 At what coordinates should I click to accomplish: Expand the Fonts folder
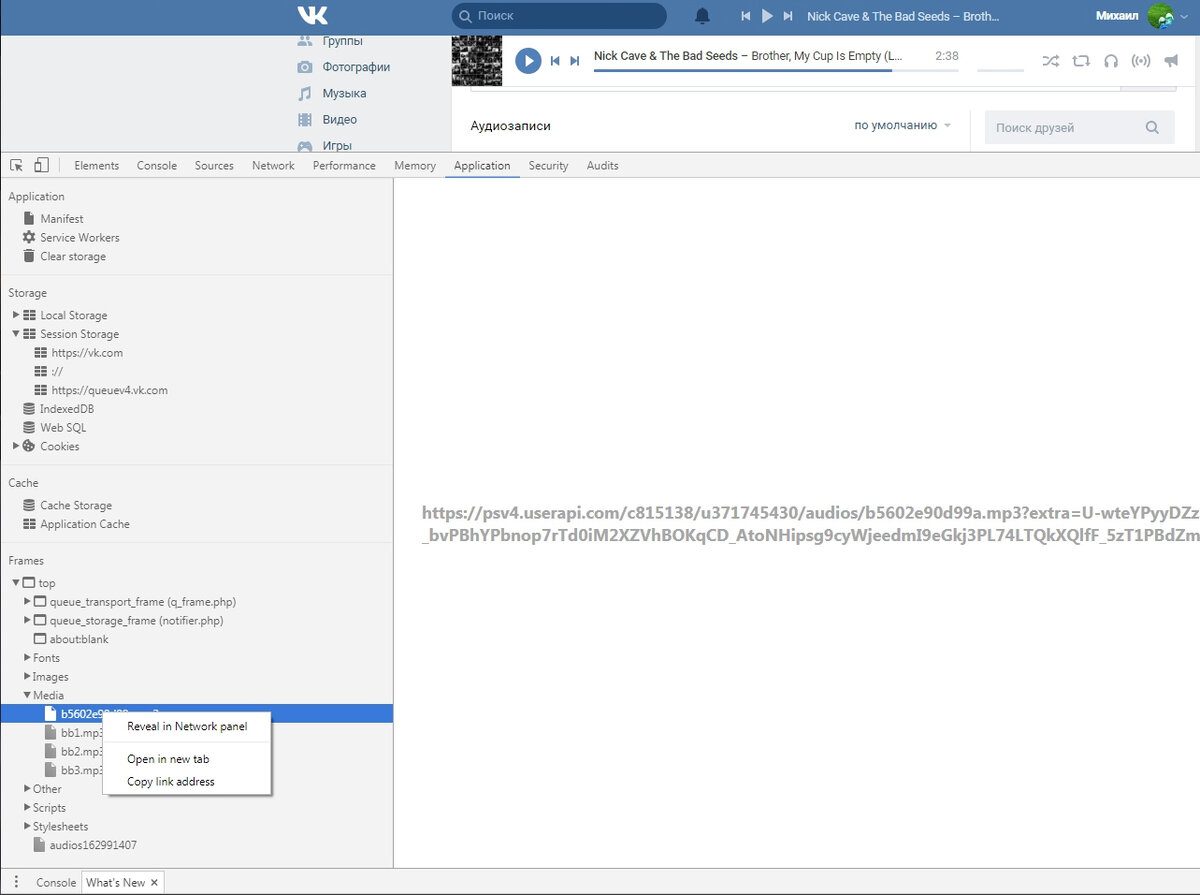point(27,658)
